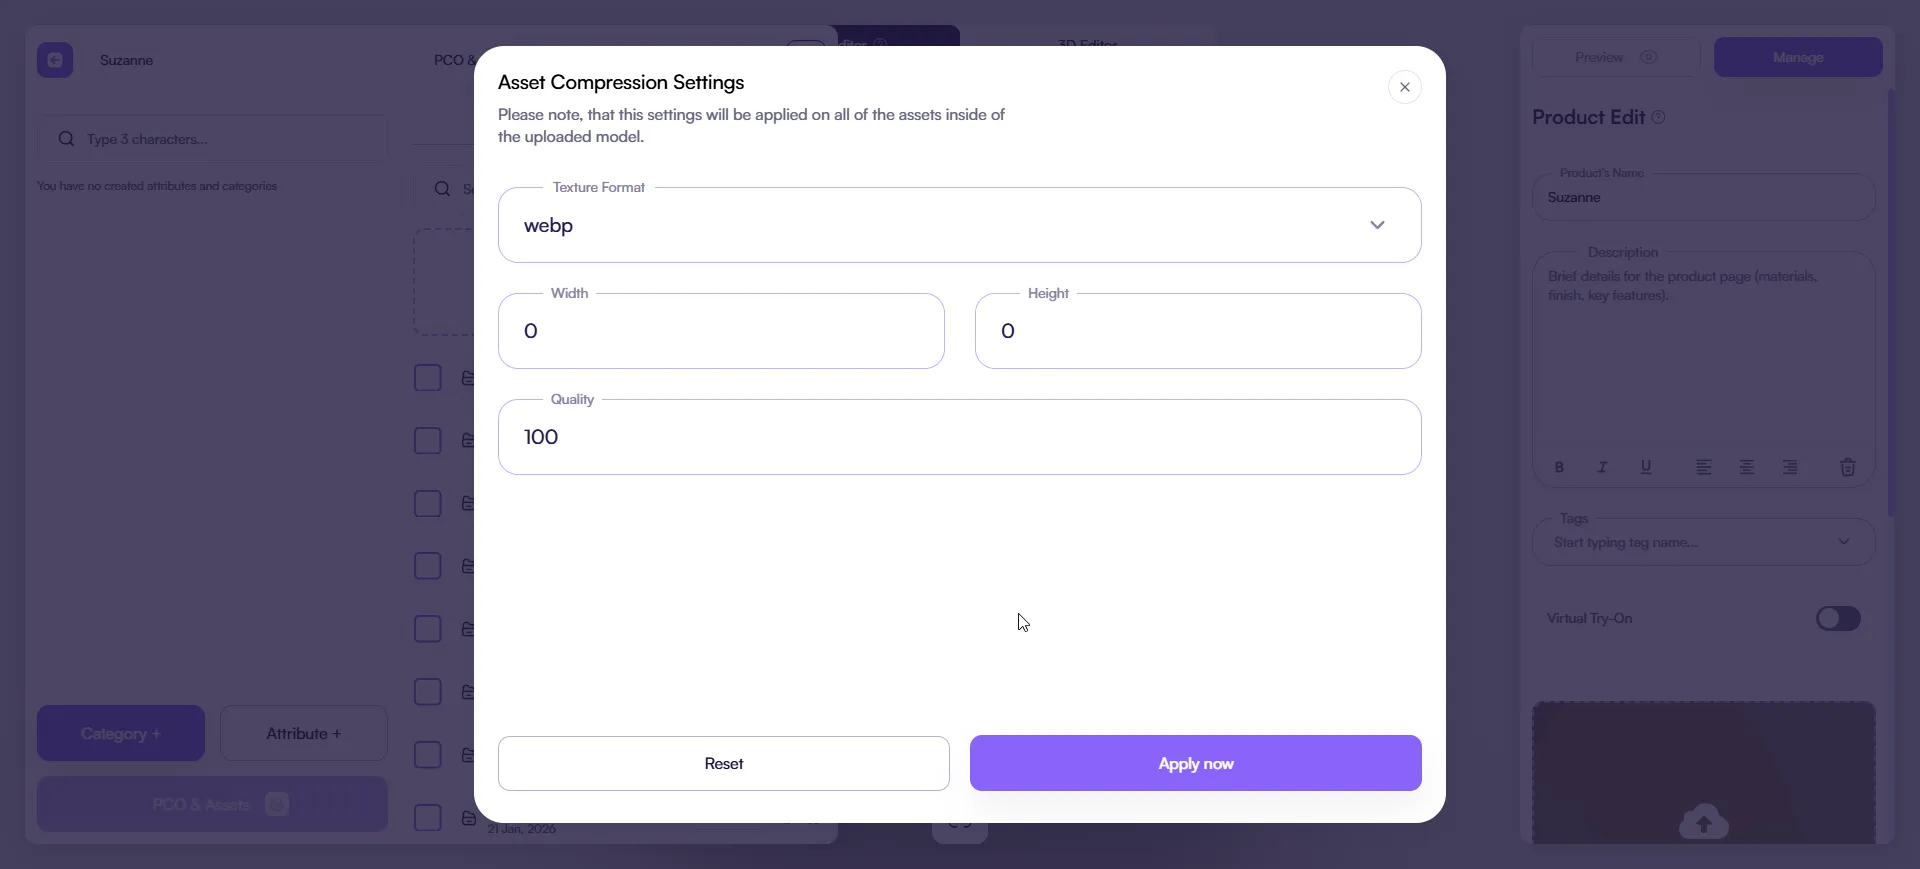Click the Reset button
Screen dimensions: 1920x869
[x=723, y=763]
